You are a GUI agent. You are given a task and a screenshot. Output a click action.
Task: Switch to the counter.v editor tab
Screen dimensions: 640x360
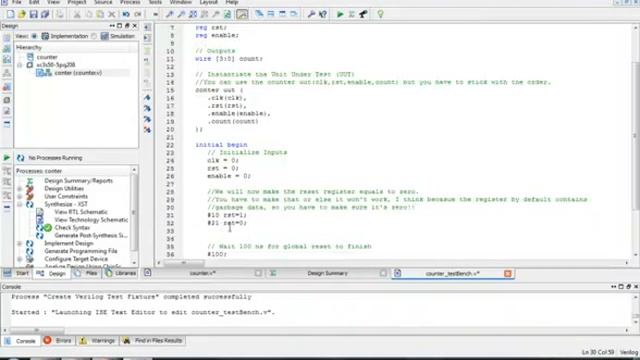click(x=203, y=273)
